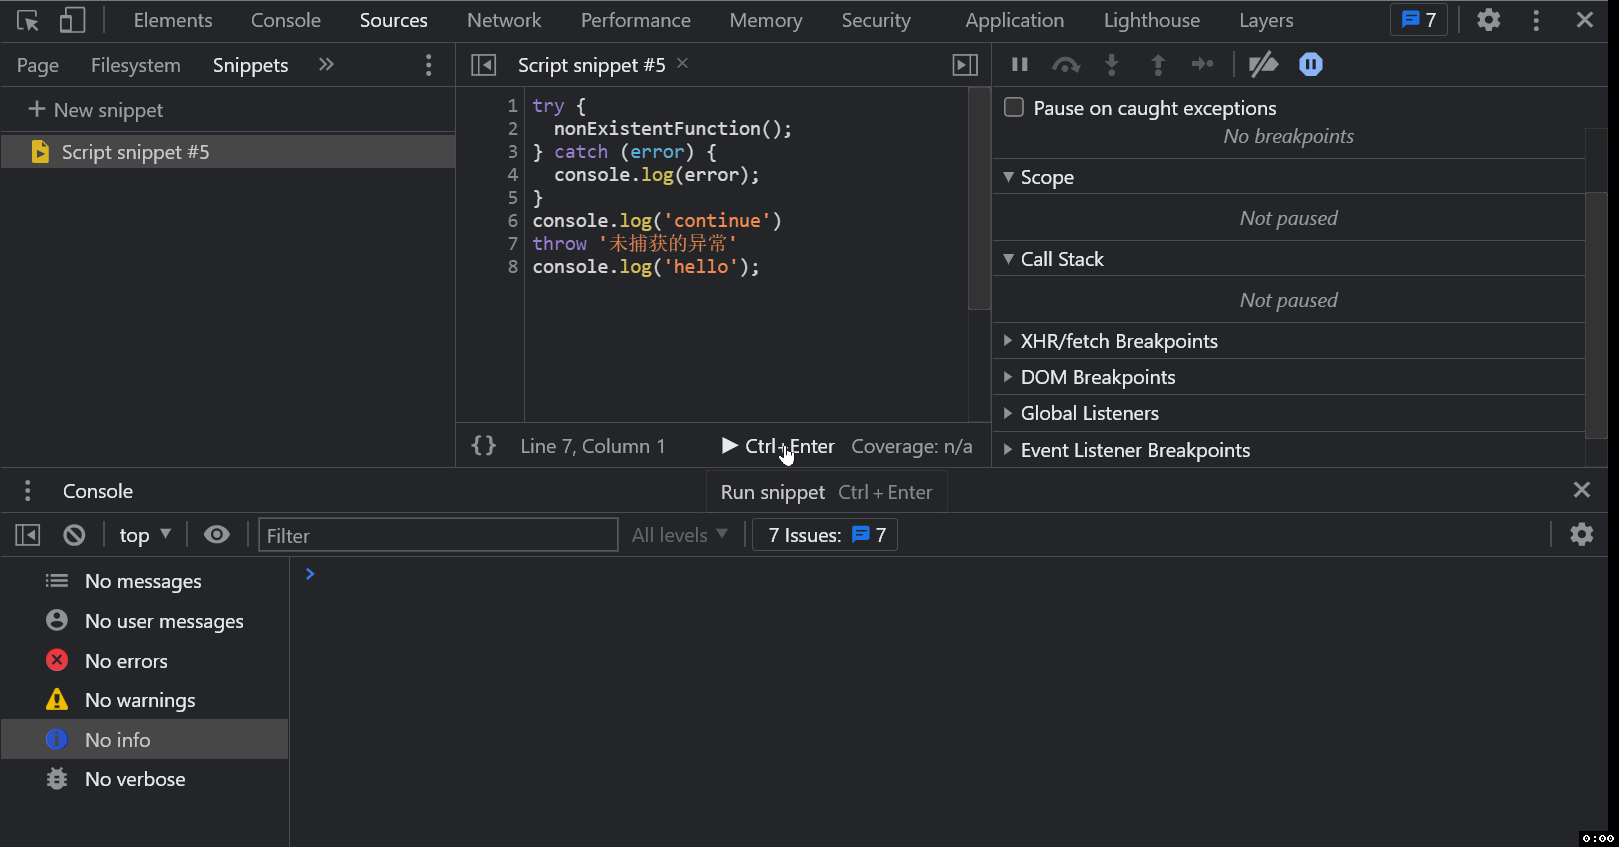Activate the inspect element picker icon

point(28,20)
